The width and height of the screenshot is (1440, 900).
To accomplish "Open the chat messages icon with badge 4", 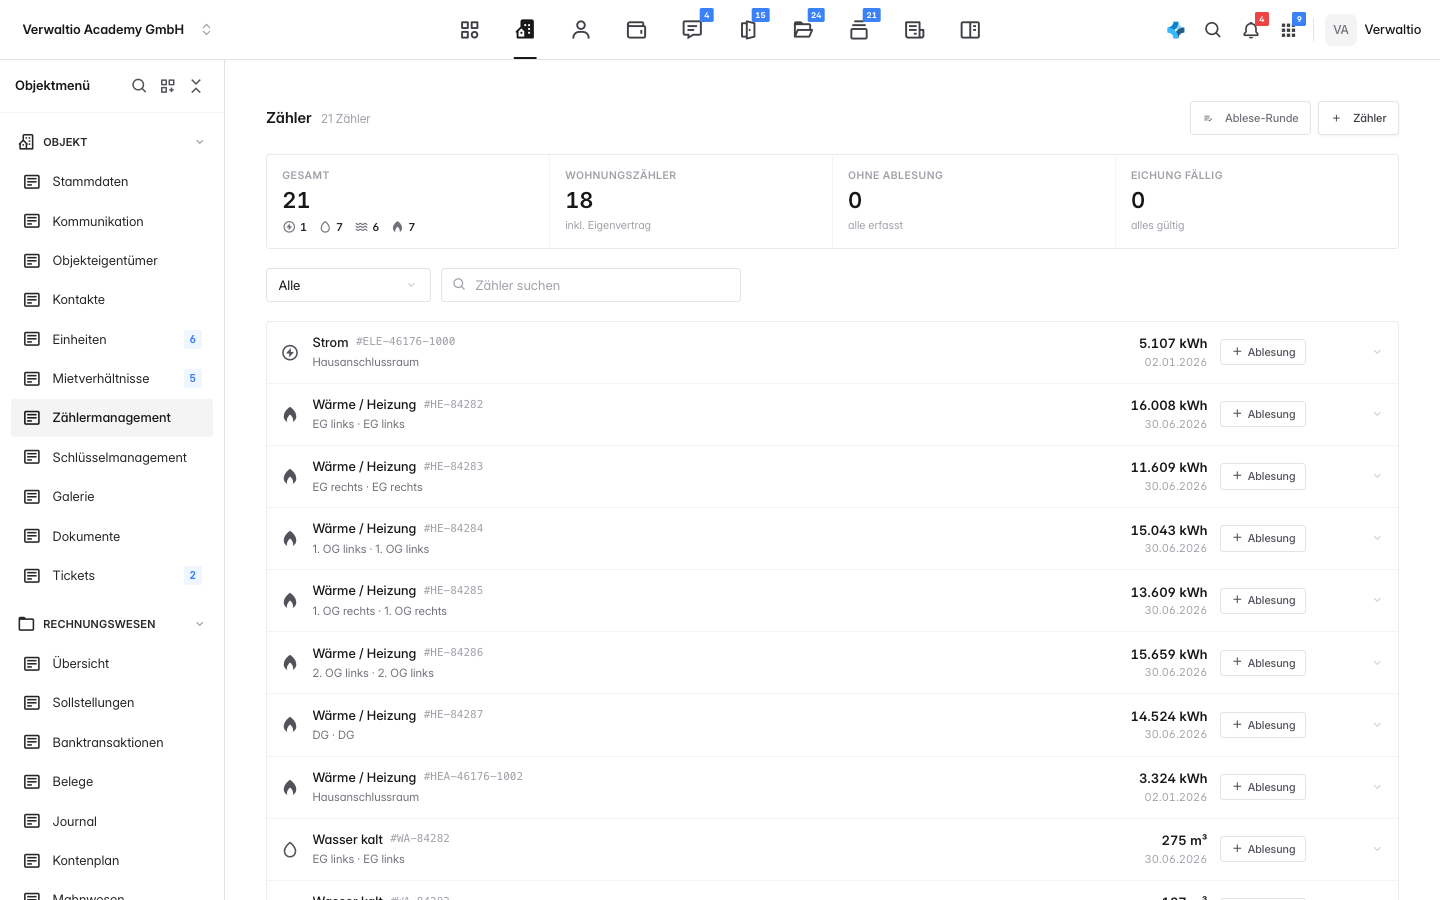I will tap(692, 30).
